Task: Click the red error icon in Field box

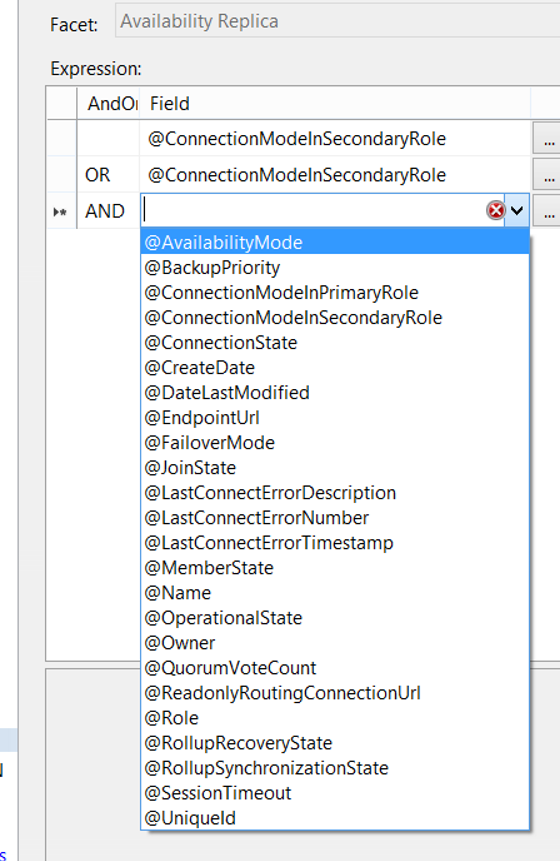Action: 496,210
